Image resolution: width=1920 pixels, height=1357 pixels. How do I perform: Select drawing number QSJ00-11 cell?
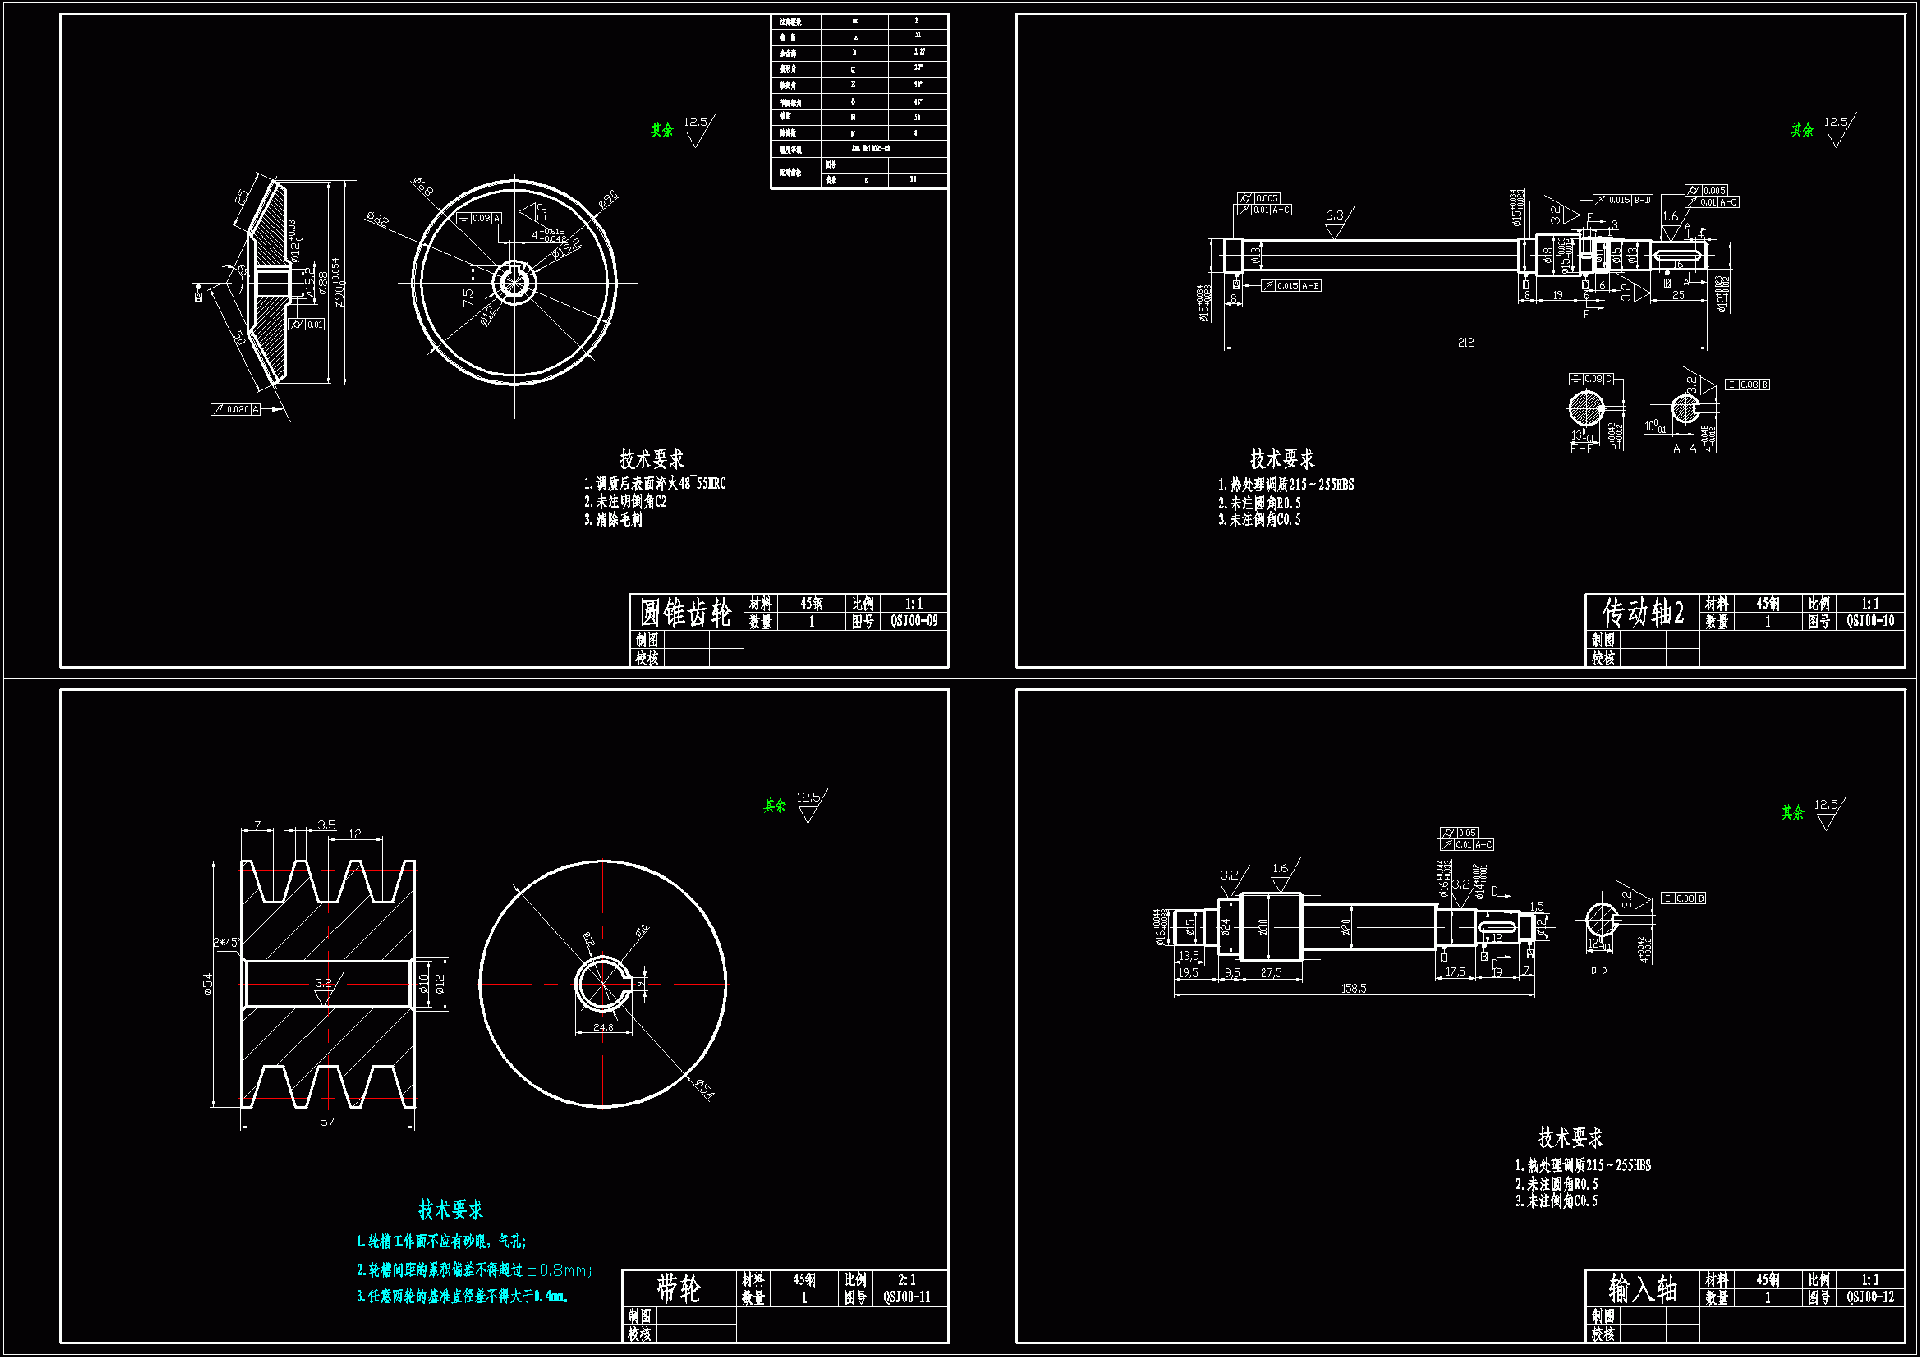(907, 1297)
